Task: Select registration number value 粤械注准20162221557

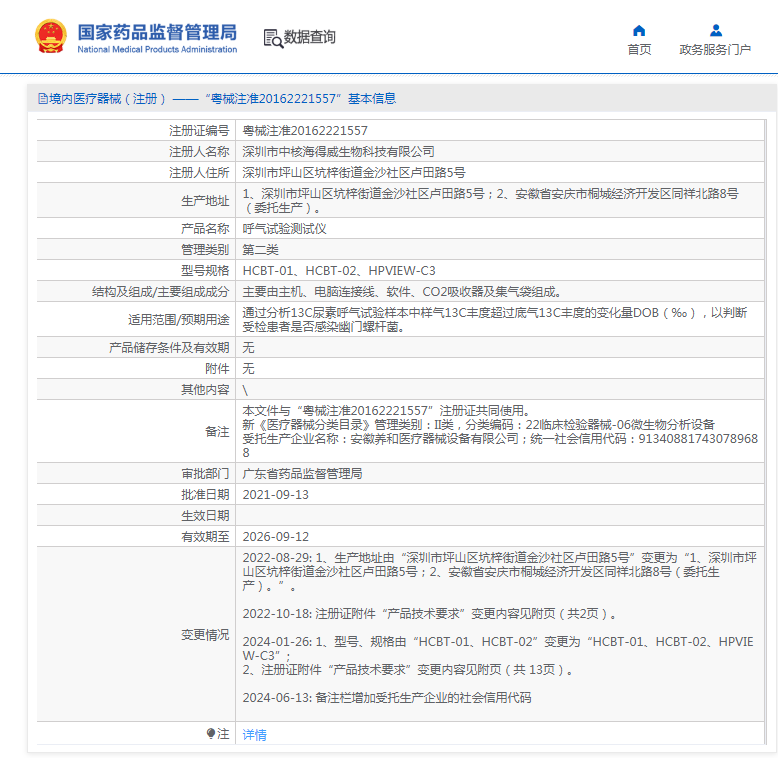Action: (x=305, y=130)
